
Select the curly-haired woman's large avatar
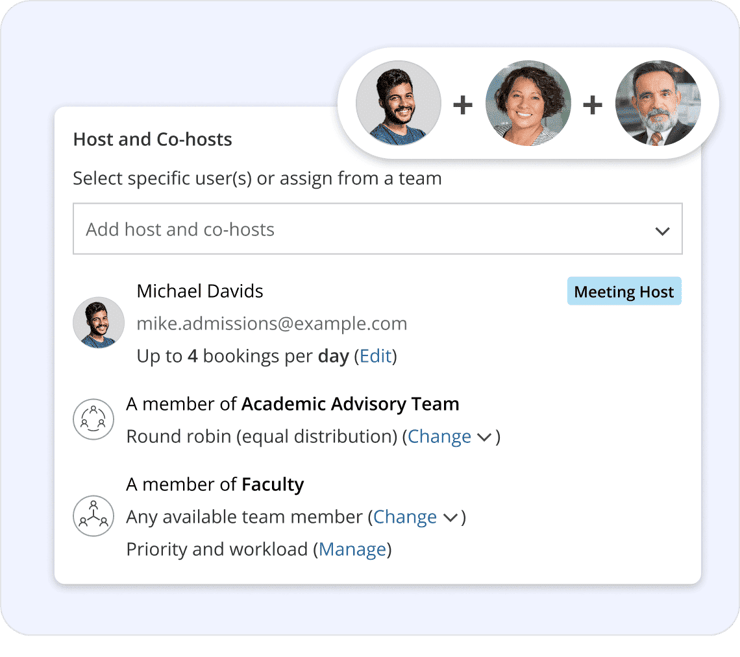(x=528, y=103)
